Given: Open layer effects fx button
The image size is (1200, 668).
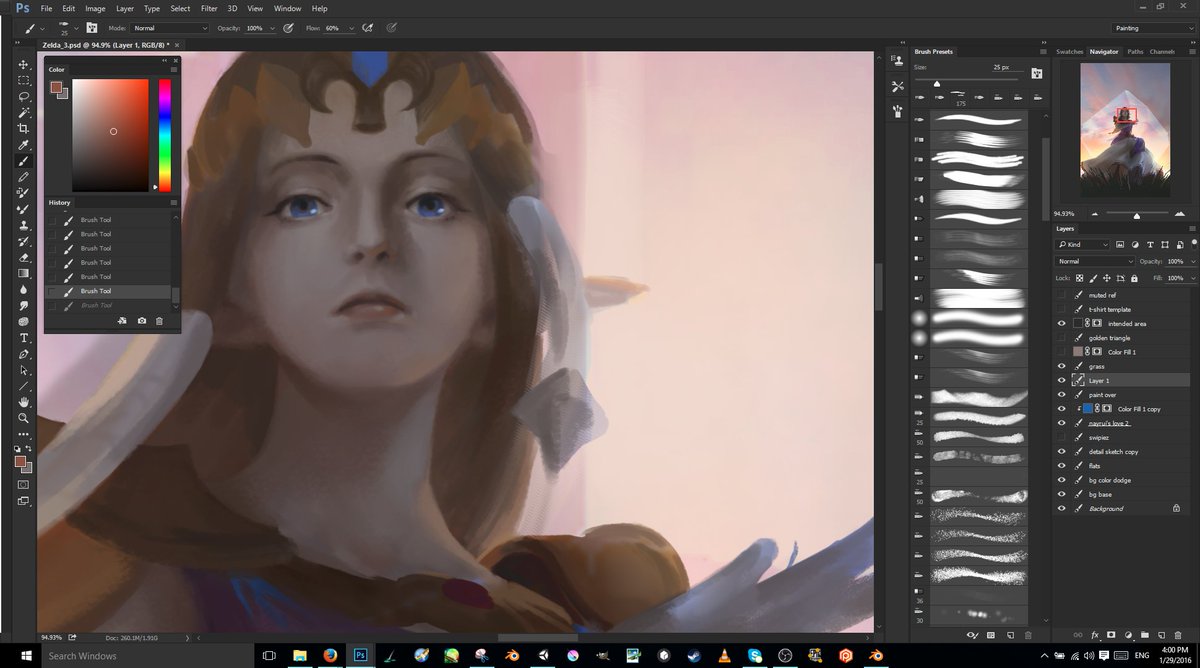Looking at the screenshot, I should 1095,635.
